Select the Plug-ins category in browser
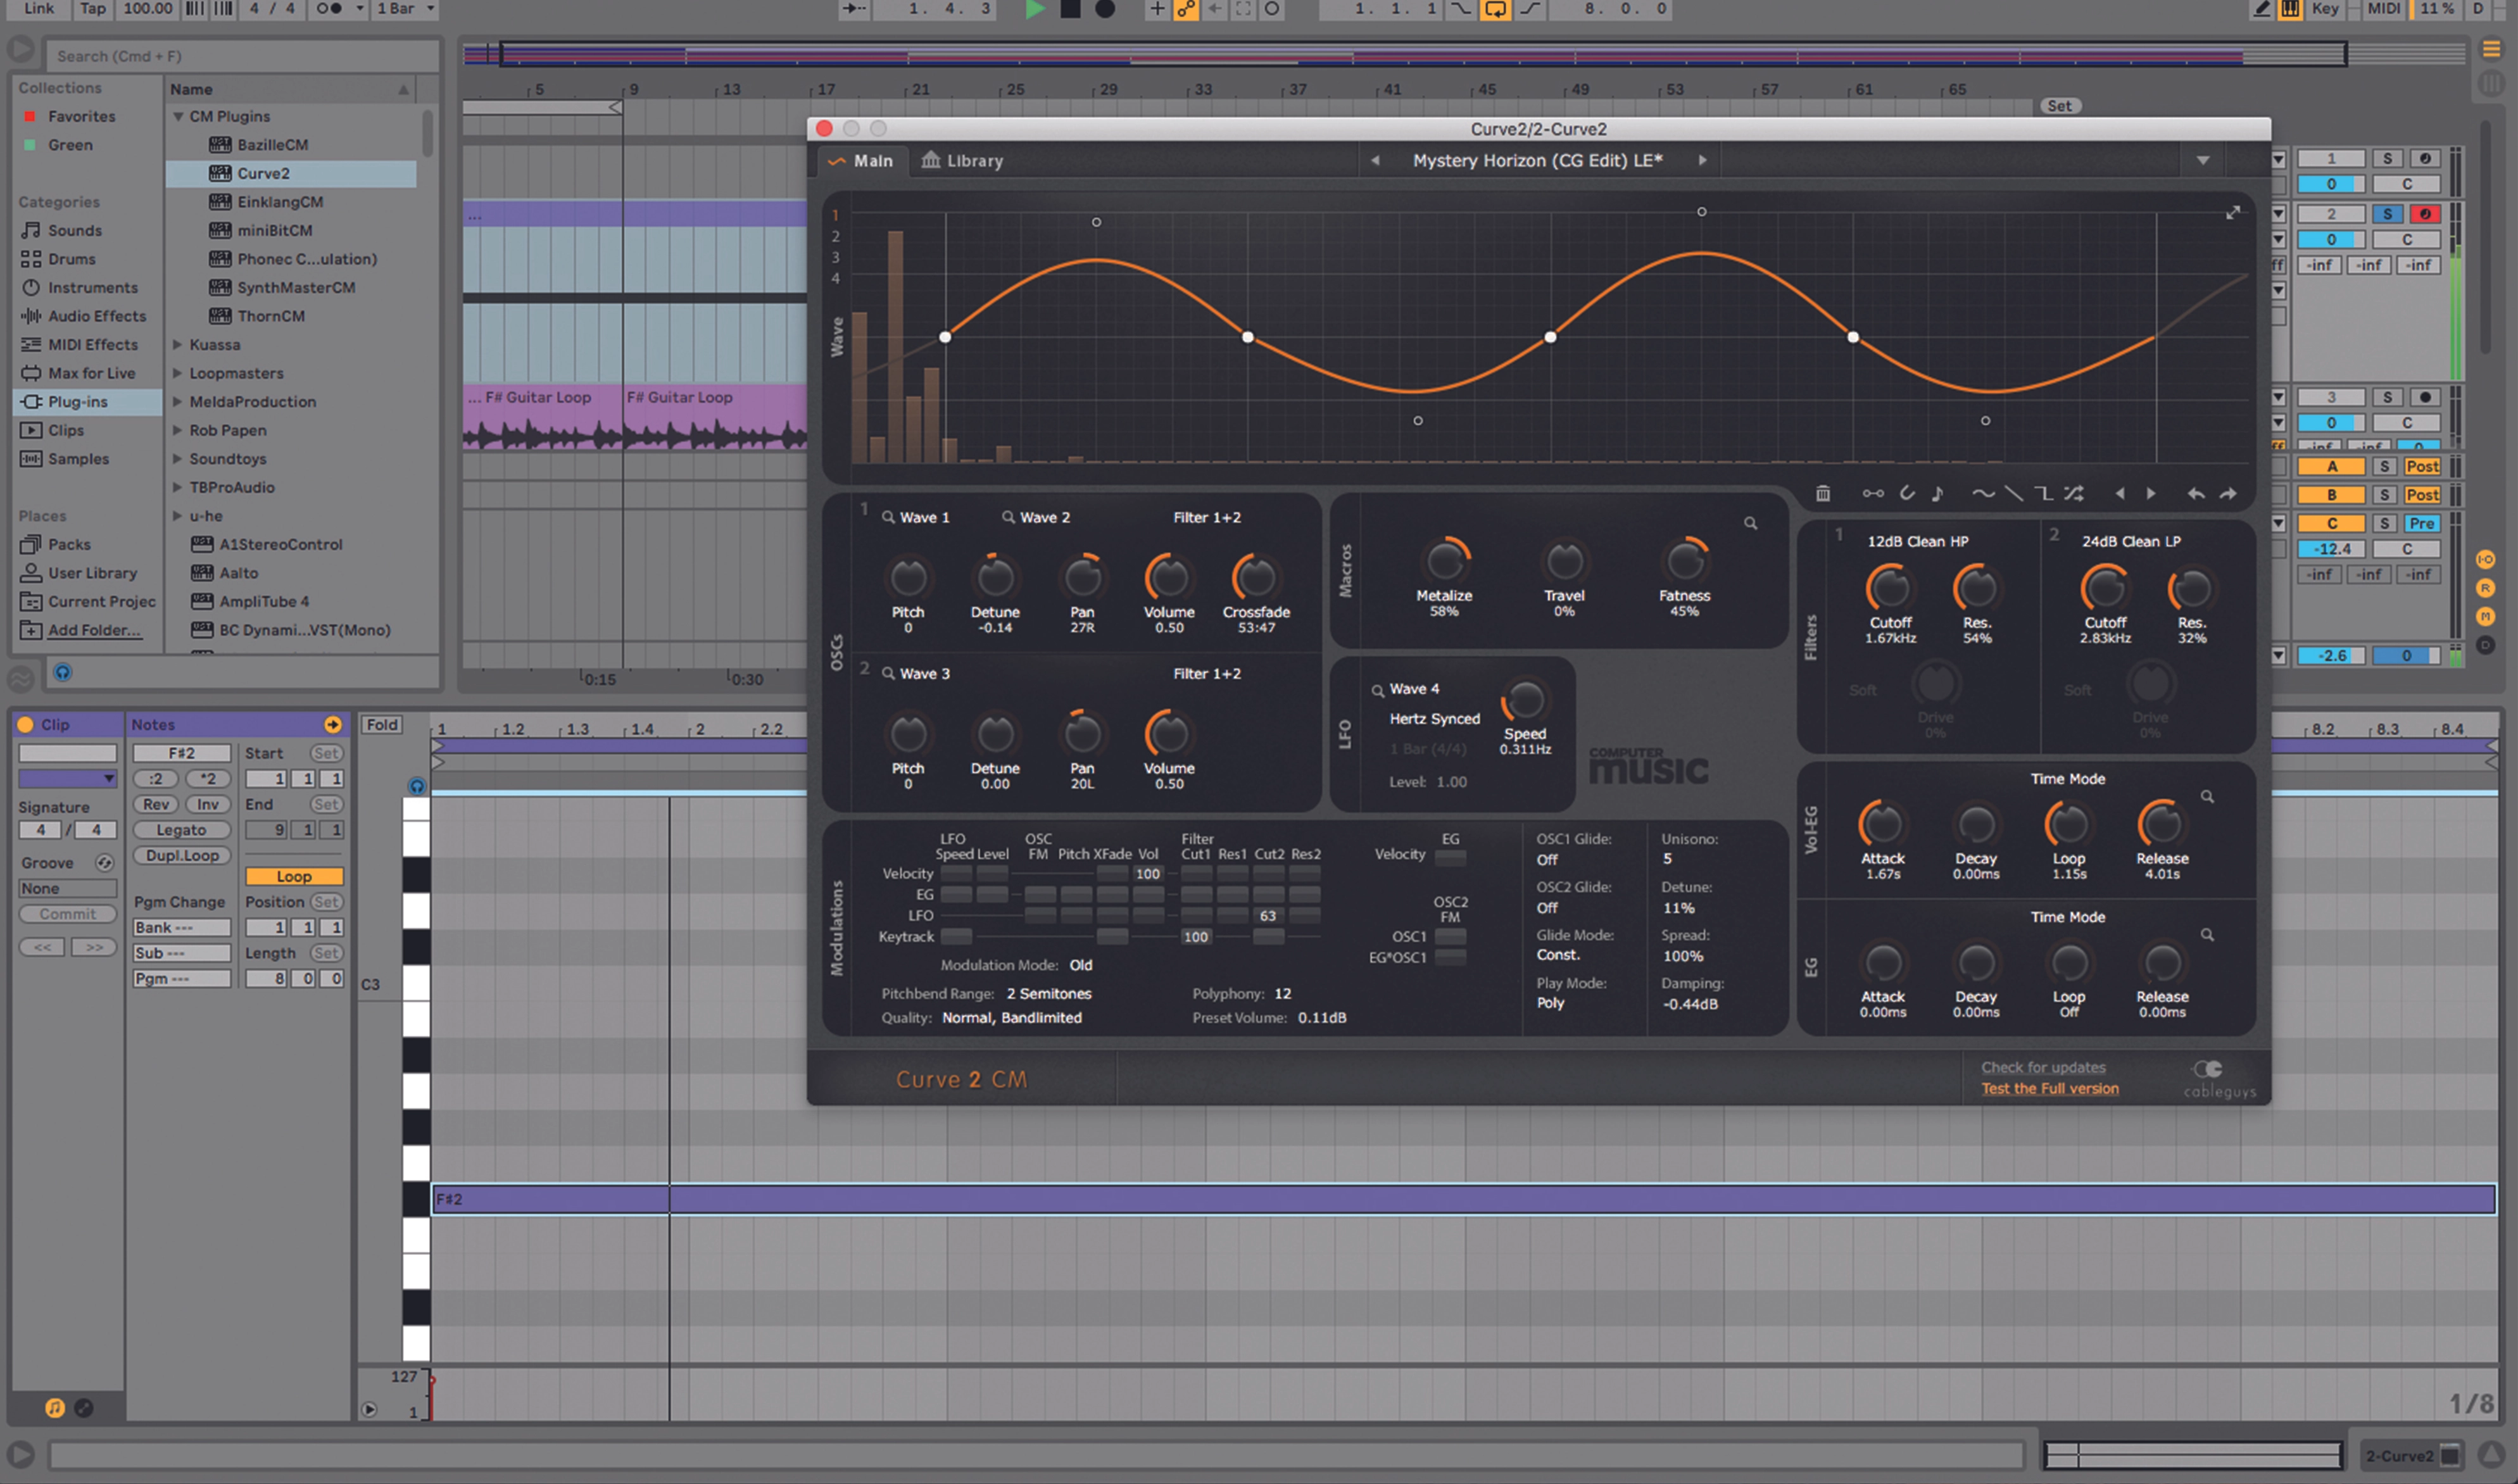Viewport: 2518px width, 1484px height. [87, 401]
